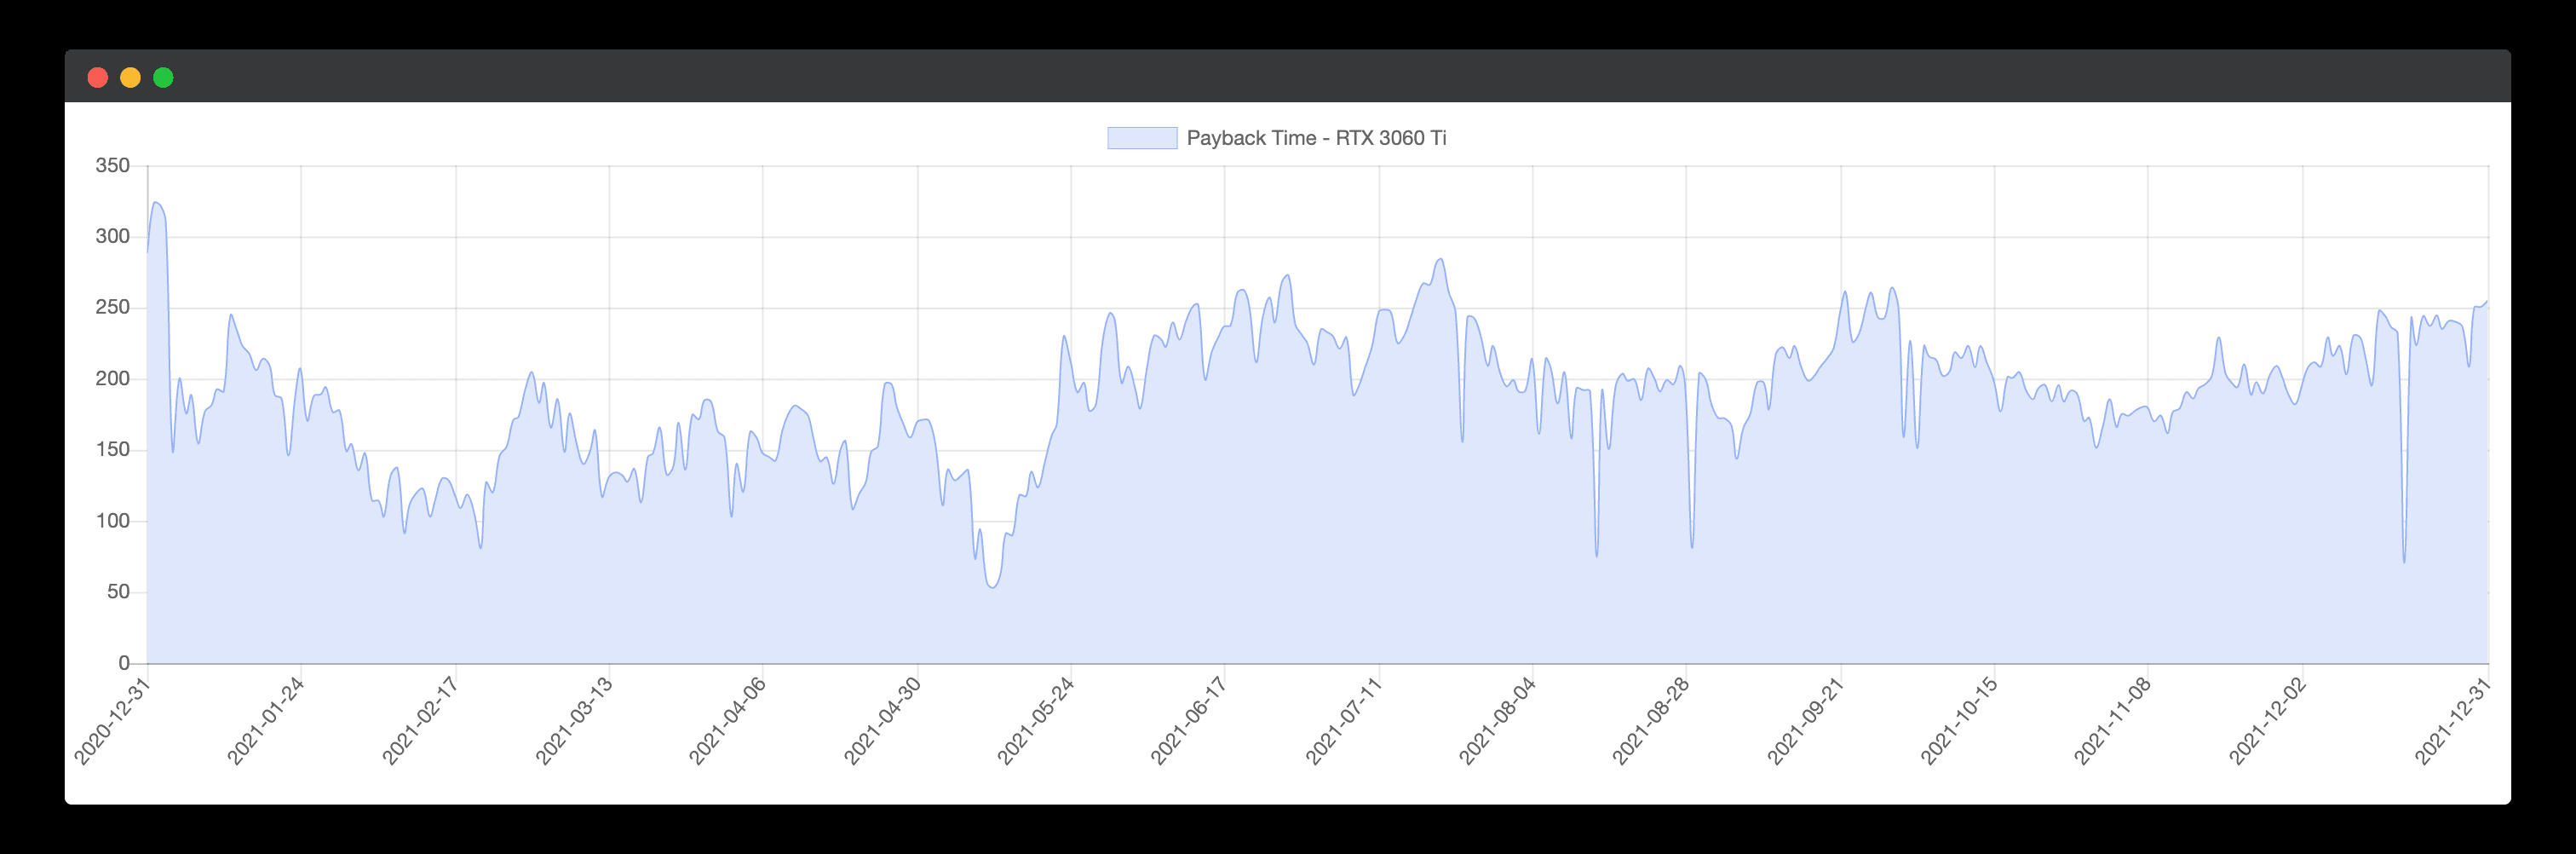Screen dimensions: 2576x854
Task: Click the 50 y-axis value label
Action: pos(118,592)
